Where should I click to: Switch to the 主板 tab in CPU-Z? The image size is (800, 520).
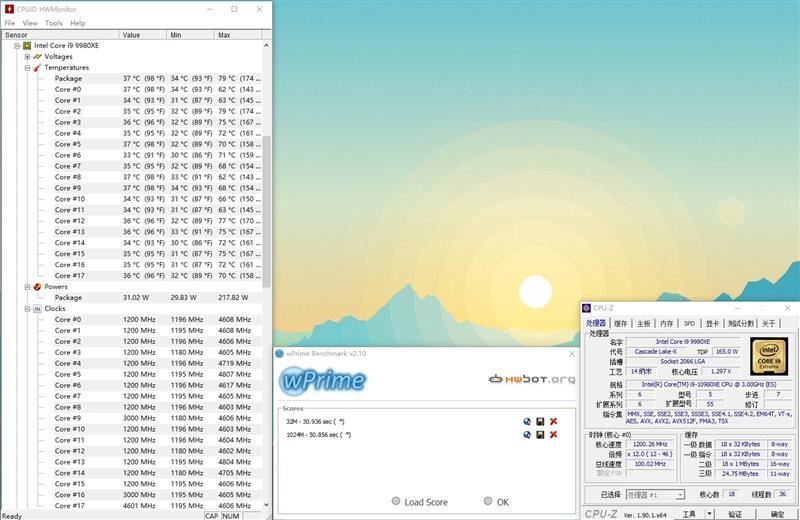(x=644, y=324)
